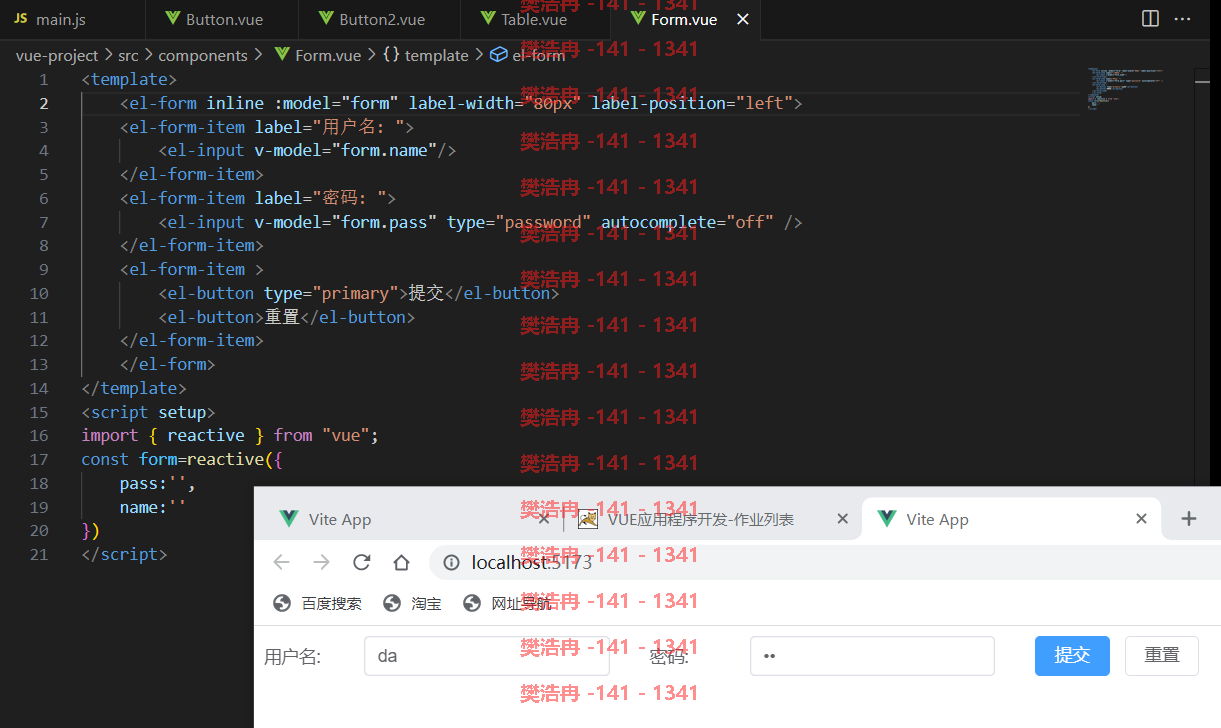Click type="primary" on line 10
The height and width of the screenshot is (728, 1221).
[x=332, y=293]
